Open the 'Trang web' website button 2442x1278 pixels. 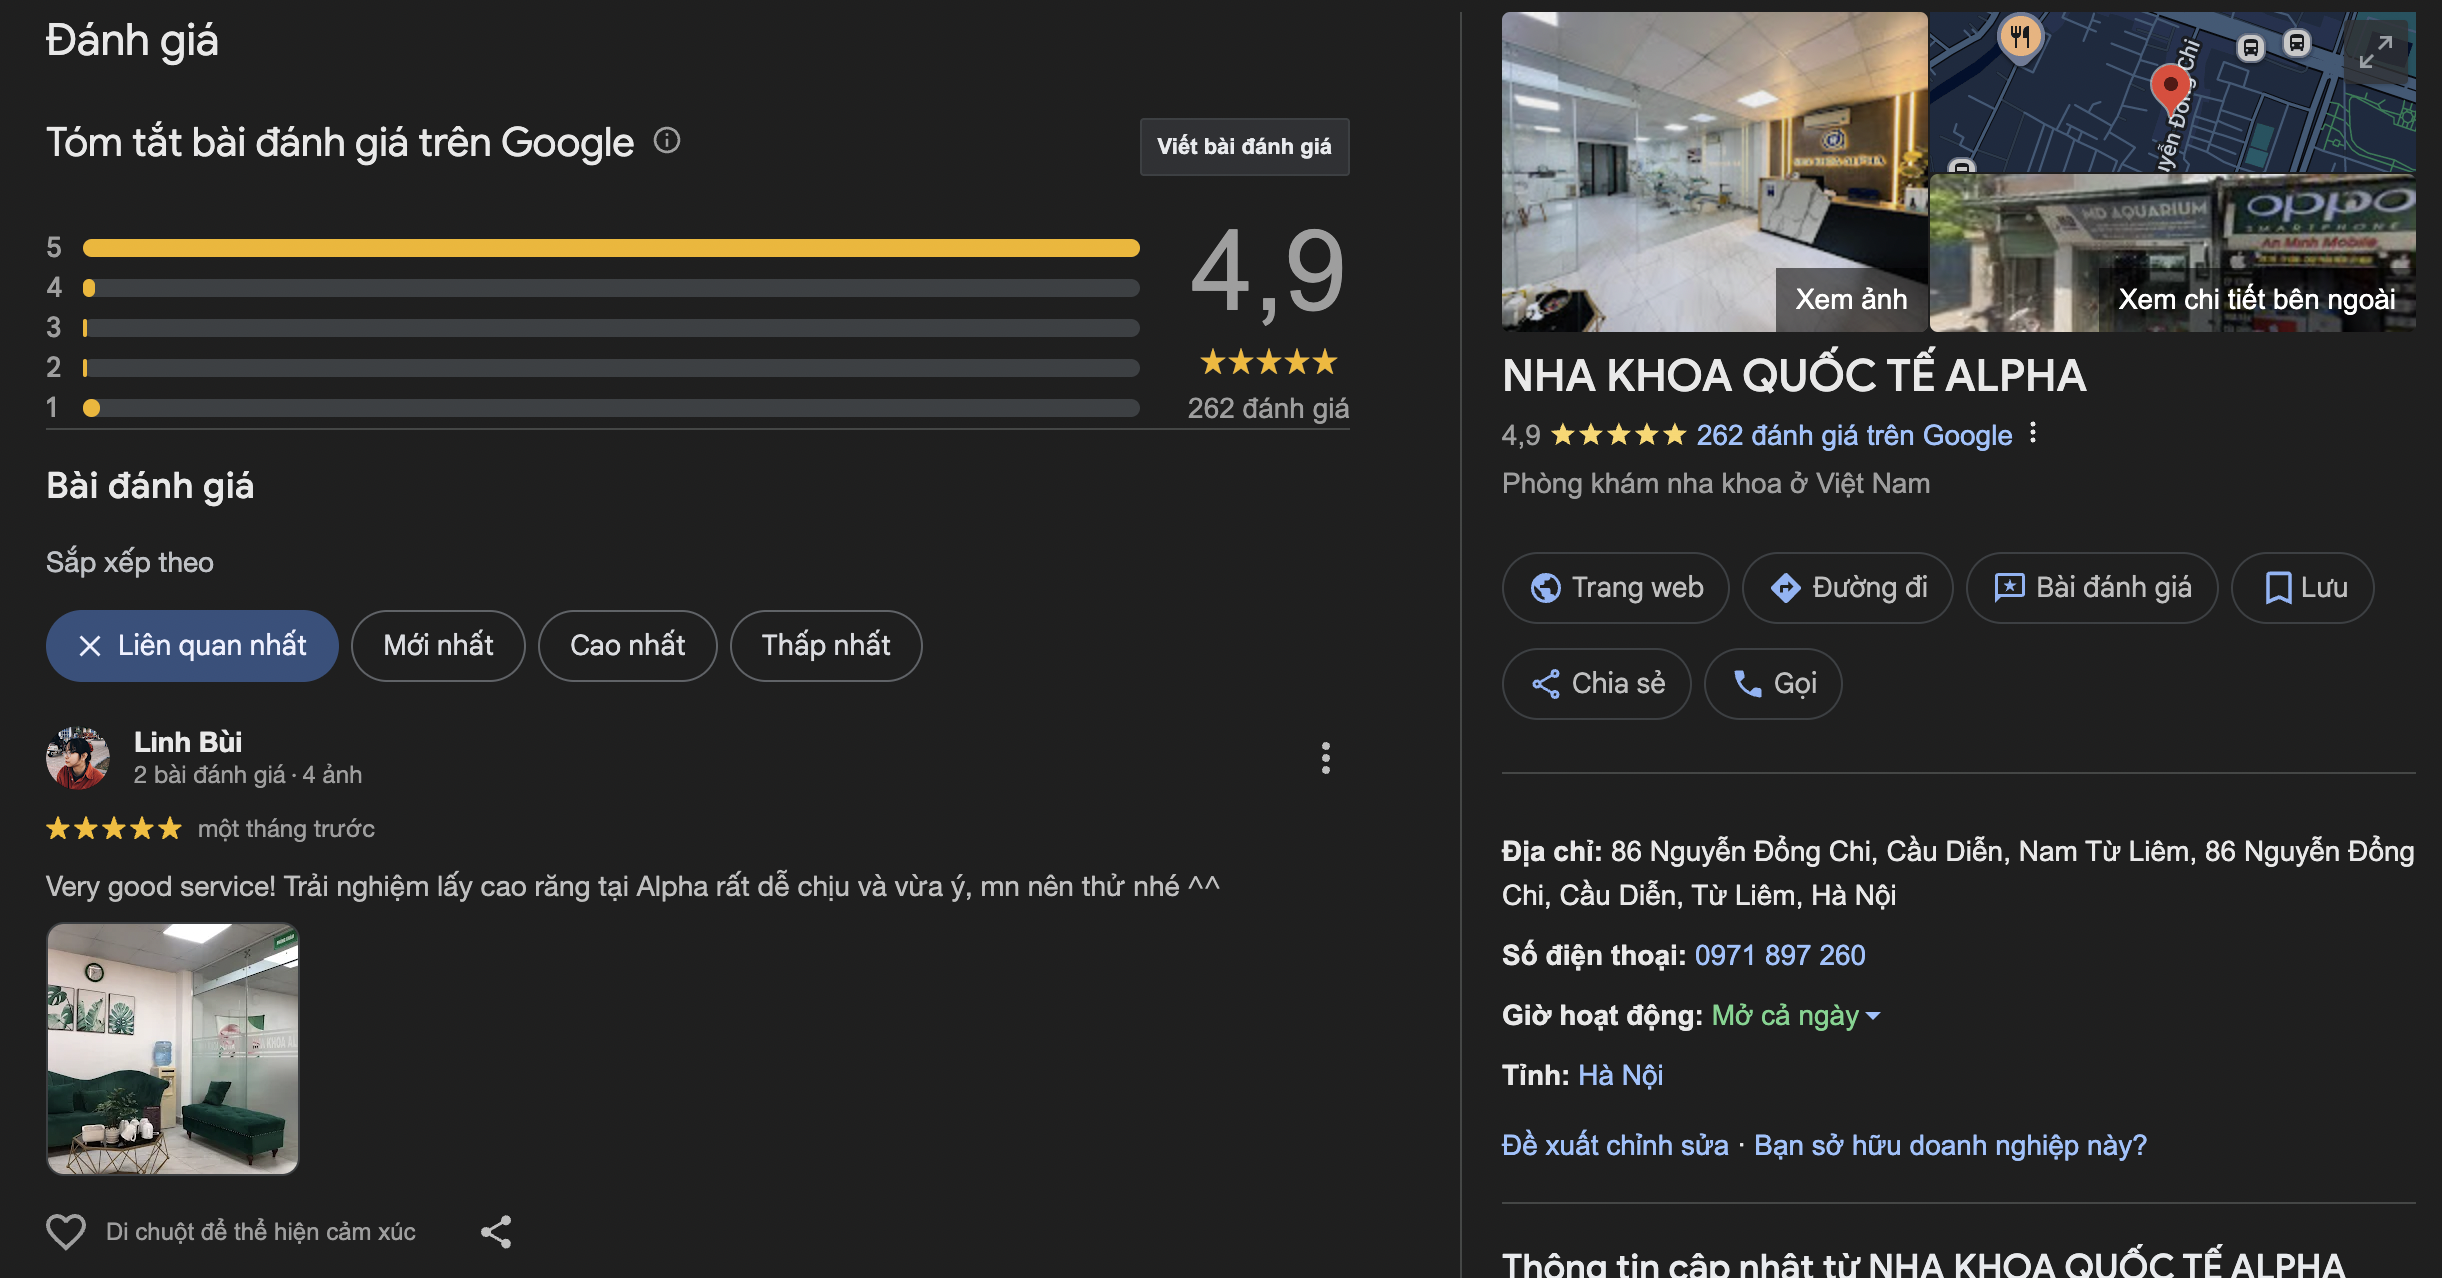tap(1616, 588)
